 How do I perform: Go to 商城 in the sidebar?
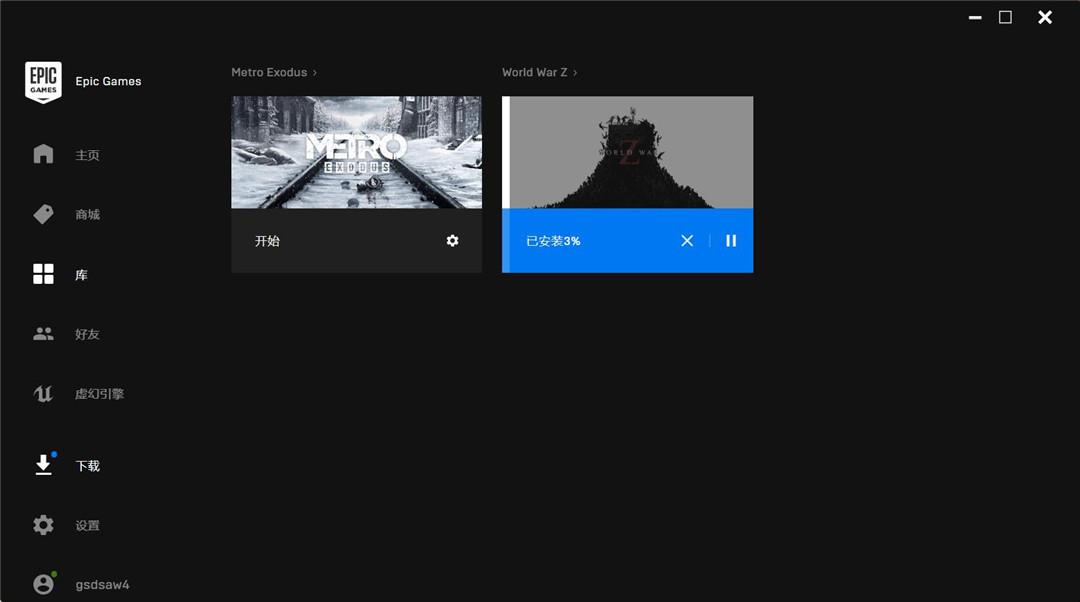point(87,215)
